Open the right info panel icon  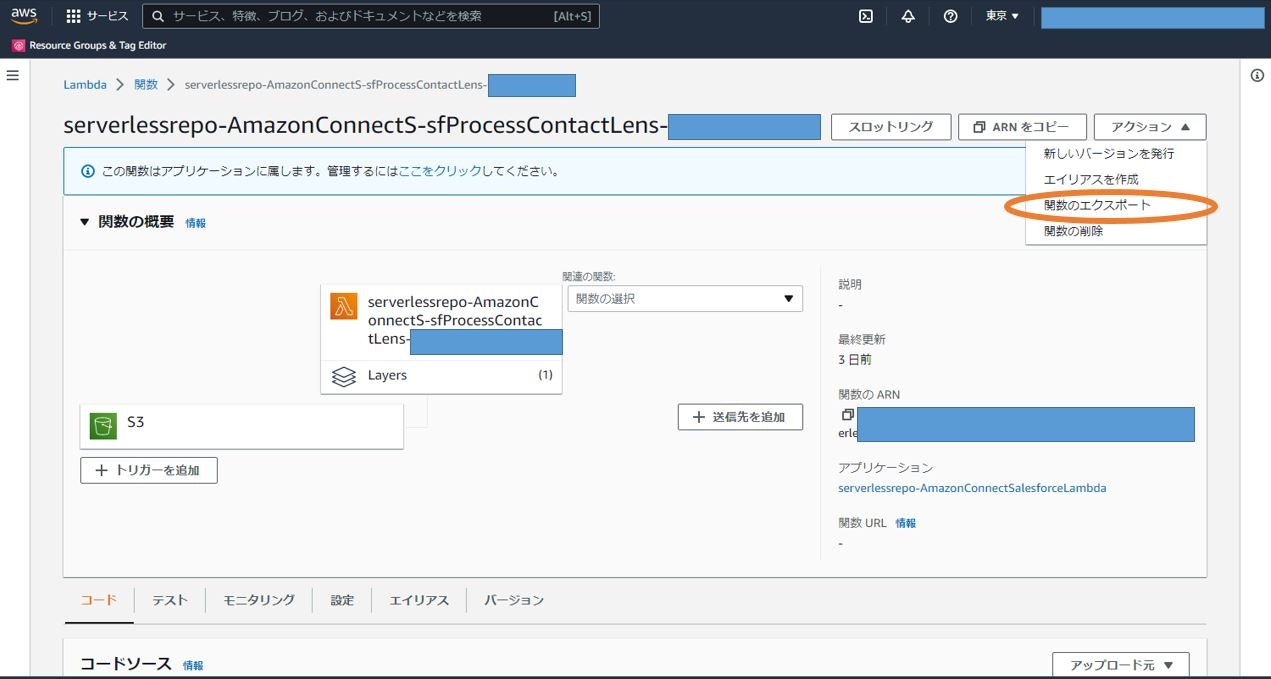coord(1258,76)
